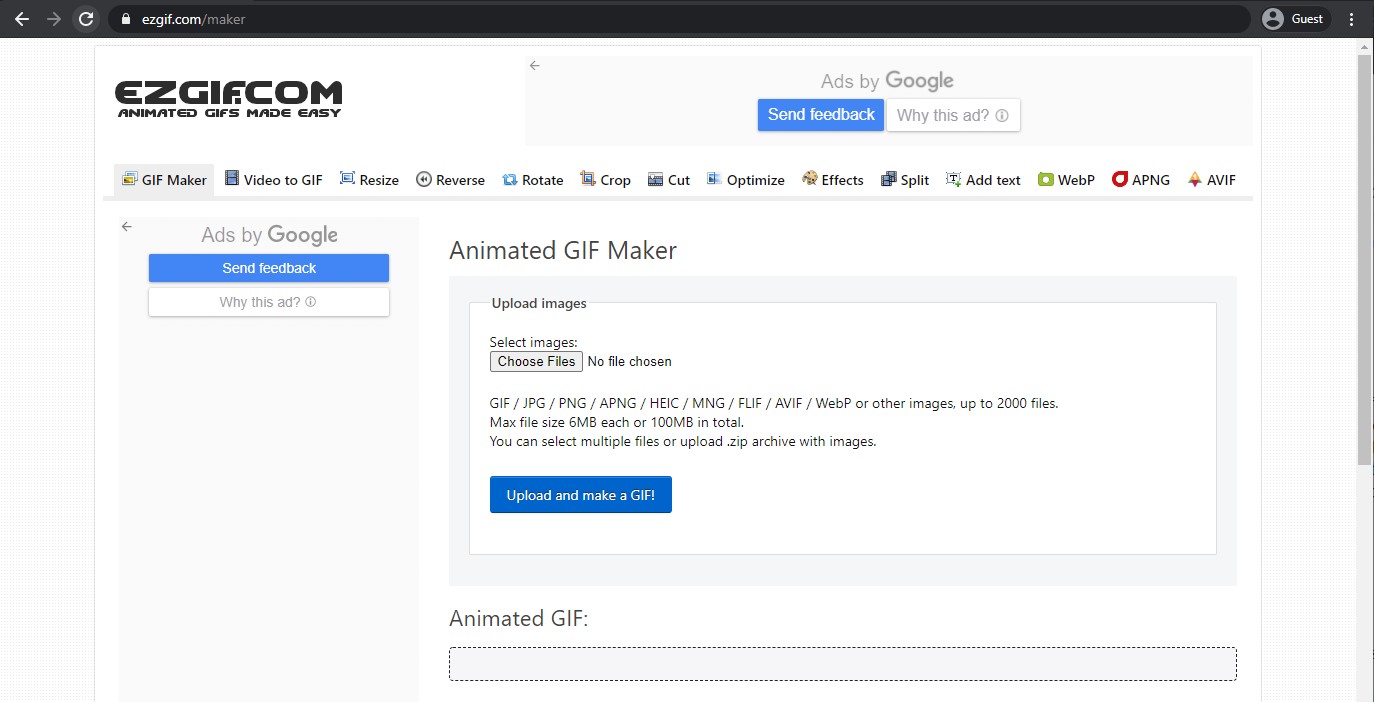Reload the page with the refresh icon
Screen dimensions: 1374x702
[x=87, y=19]
